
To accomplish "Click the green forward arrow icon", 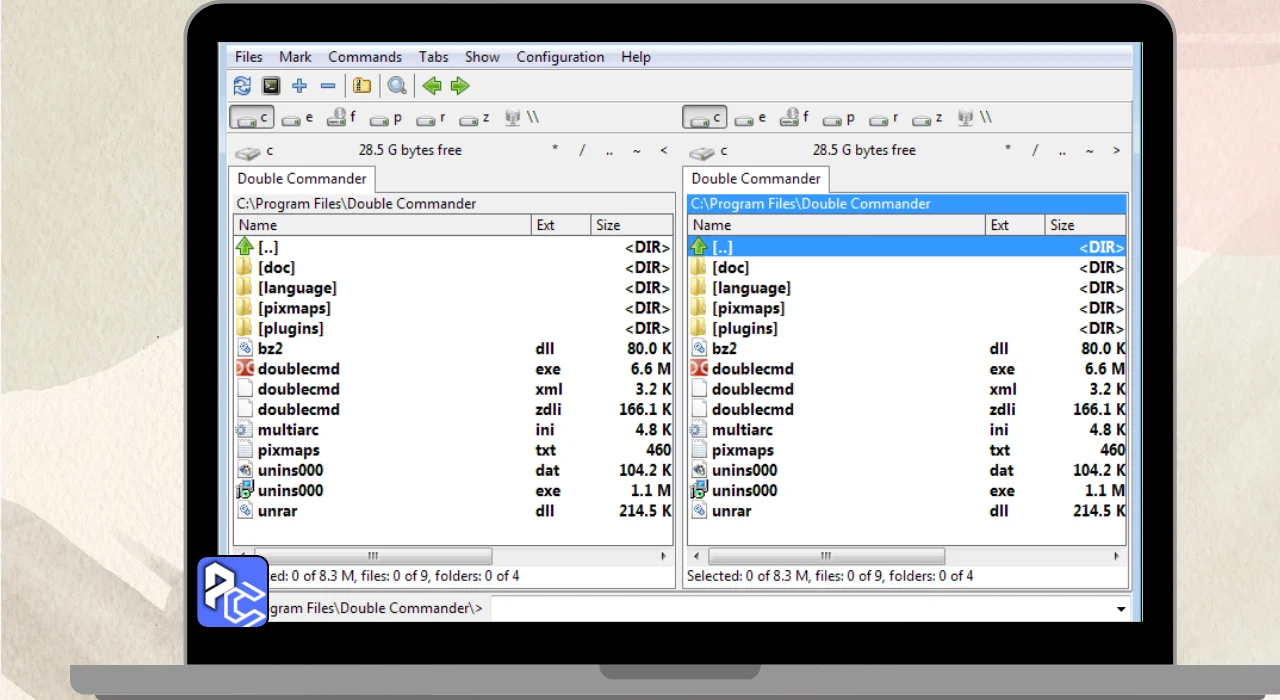I will click(460, 86).
